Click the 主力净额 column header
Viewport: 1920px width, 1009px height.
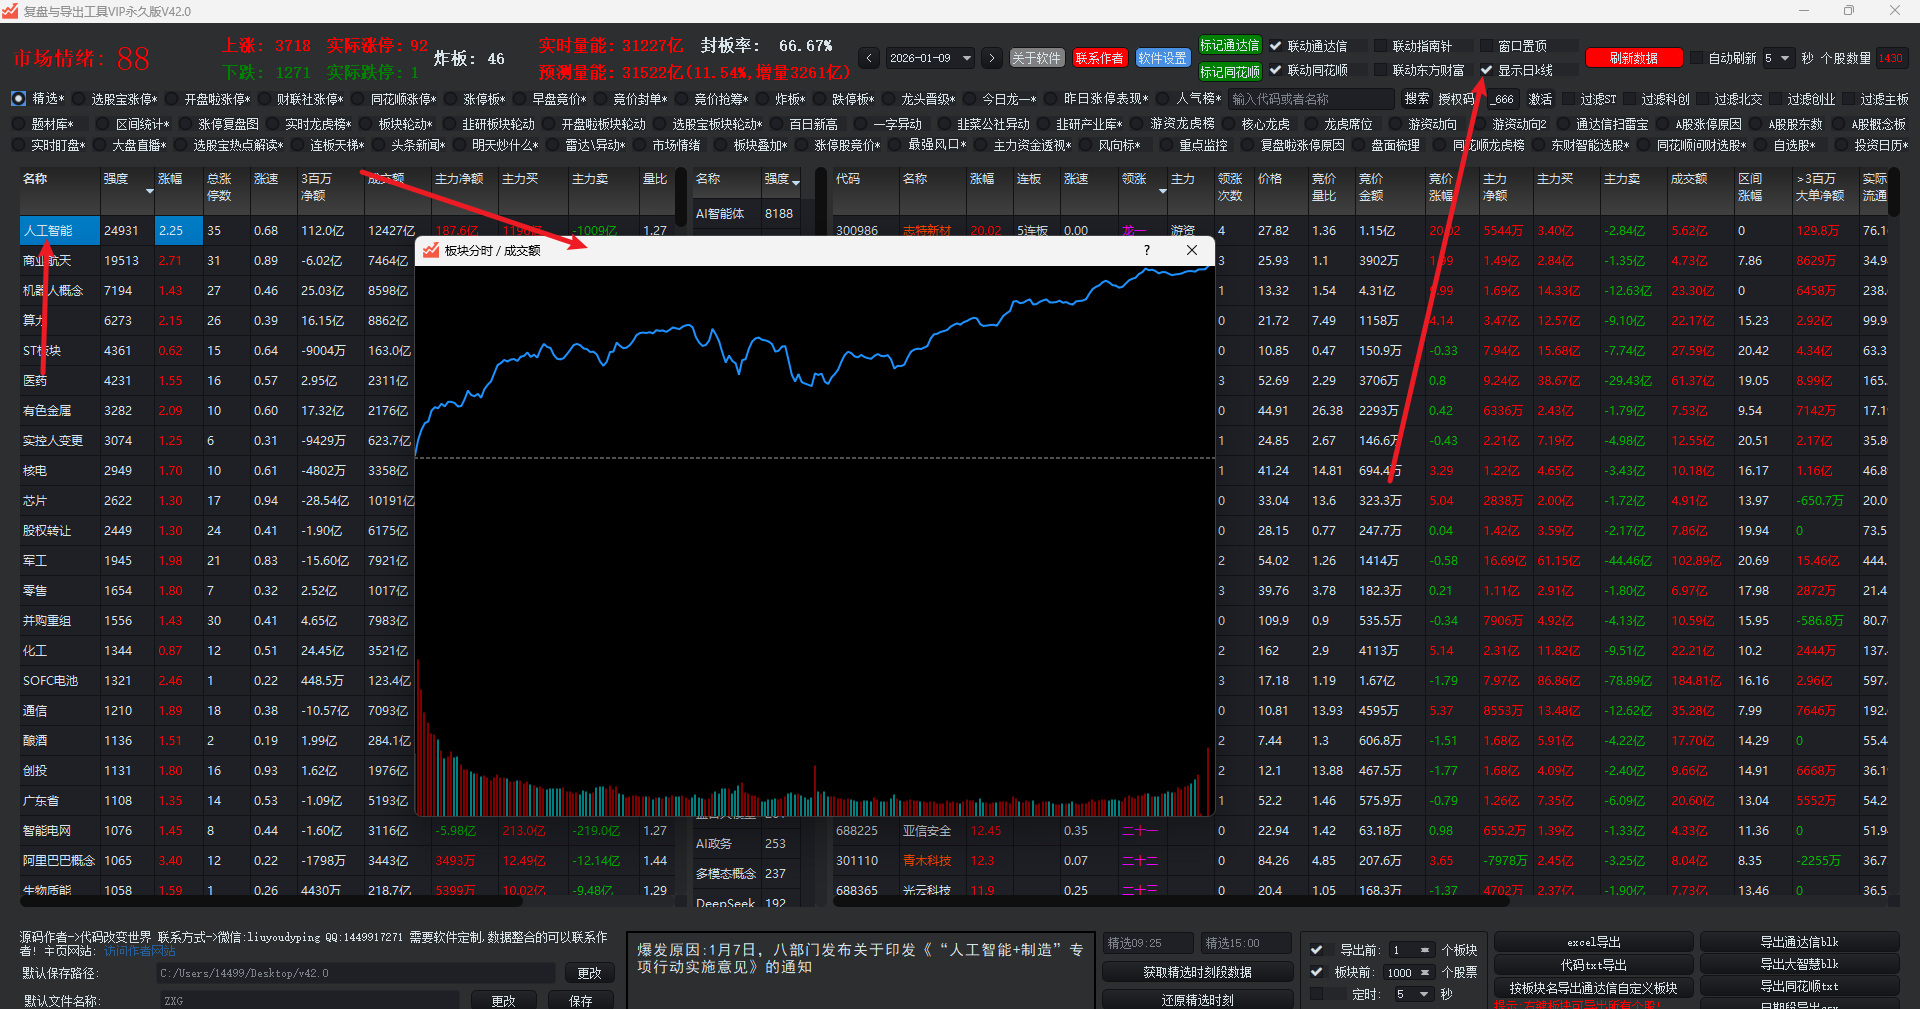tap(459, 179)
